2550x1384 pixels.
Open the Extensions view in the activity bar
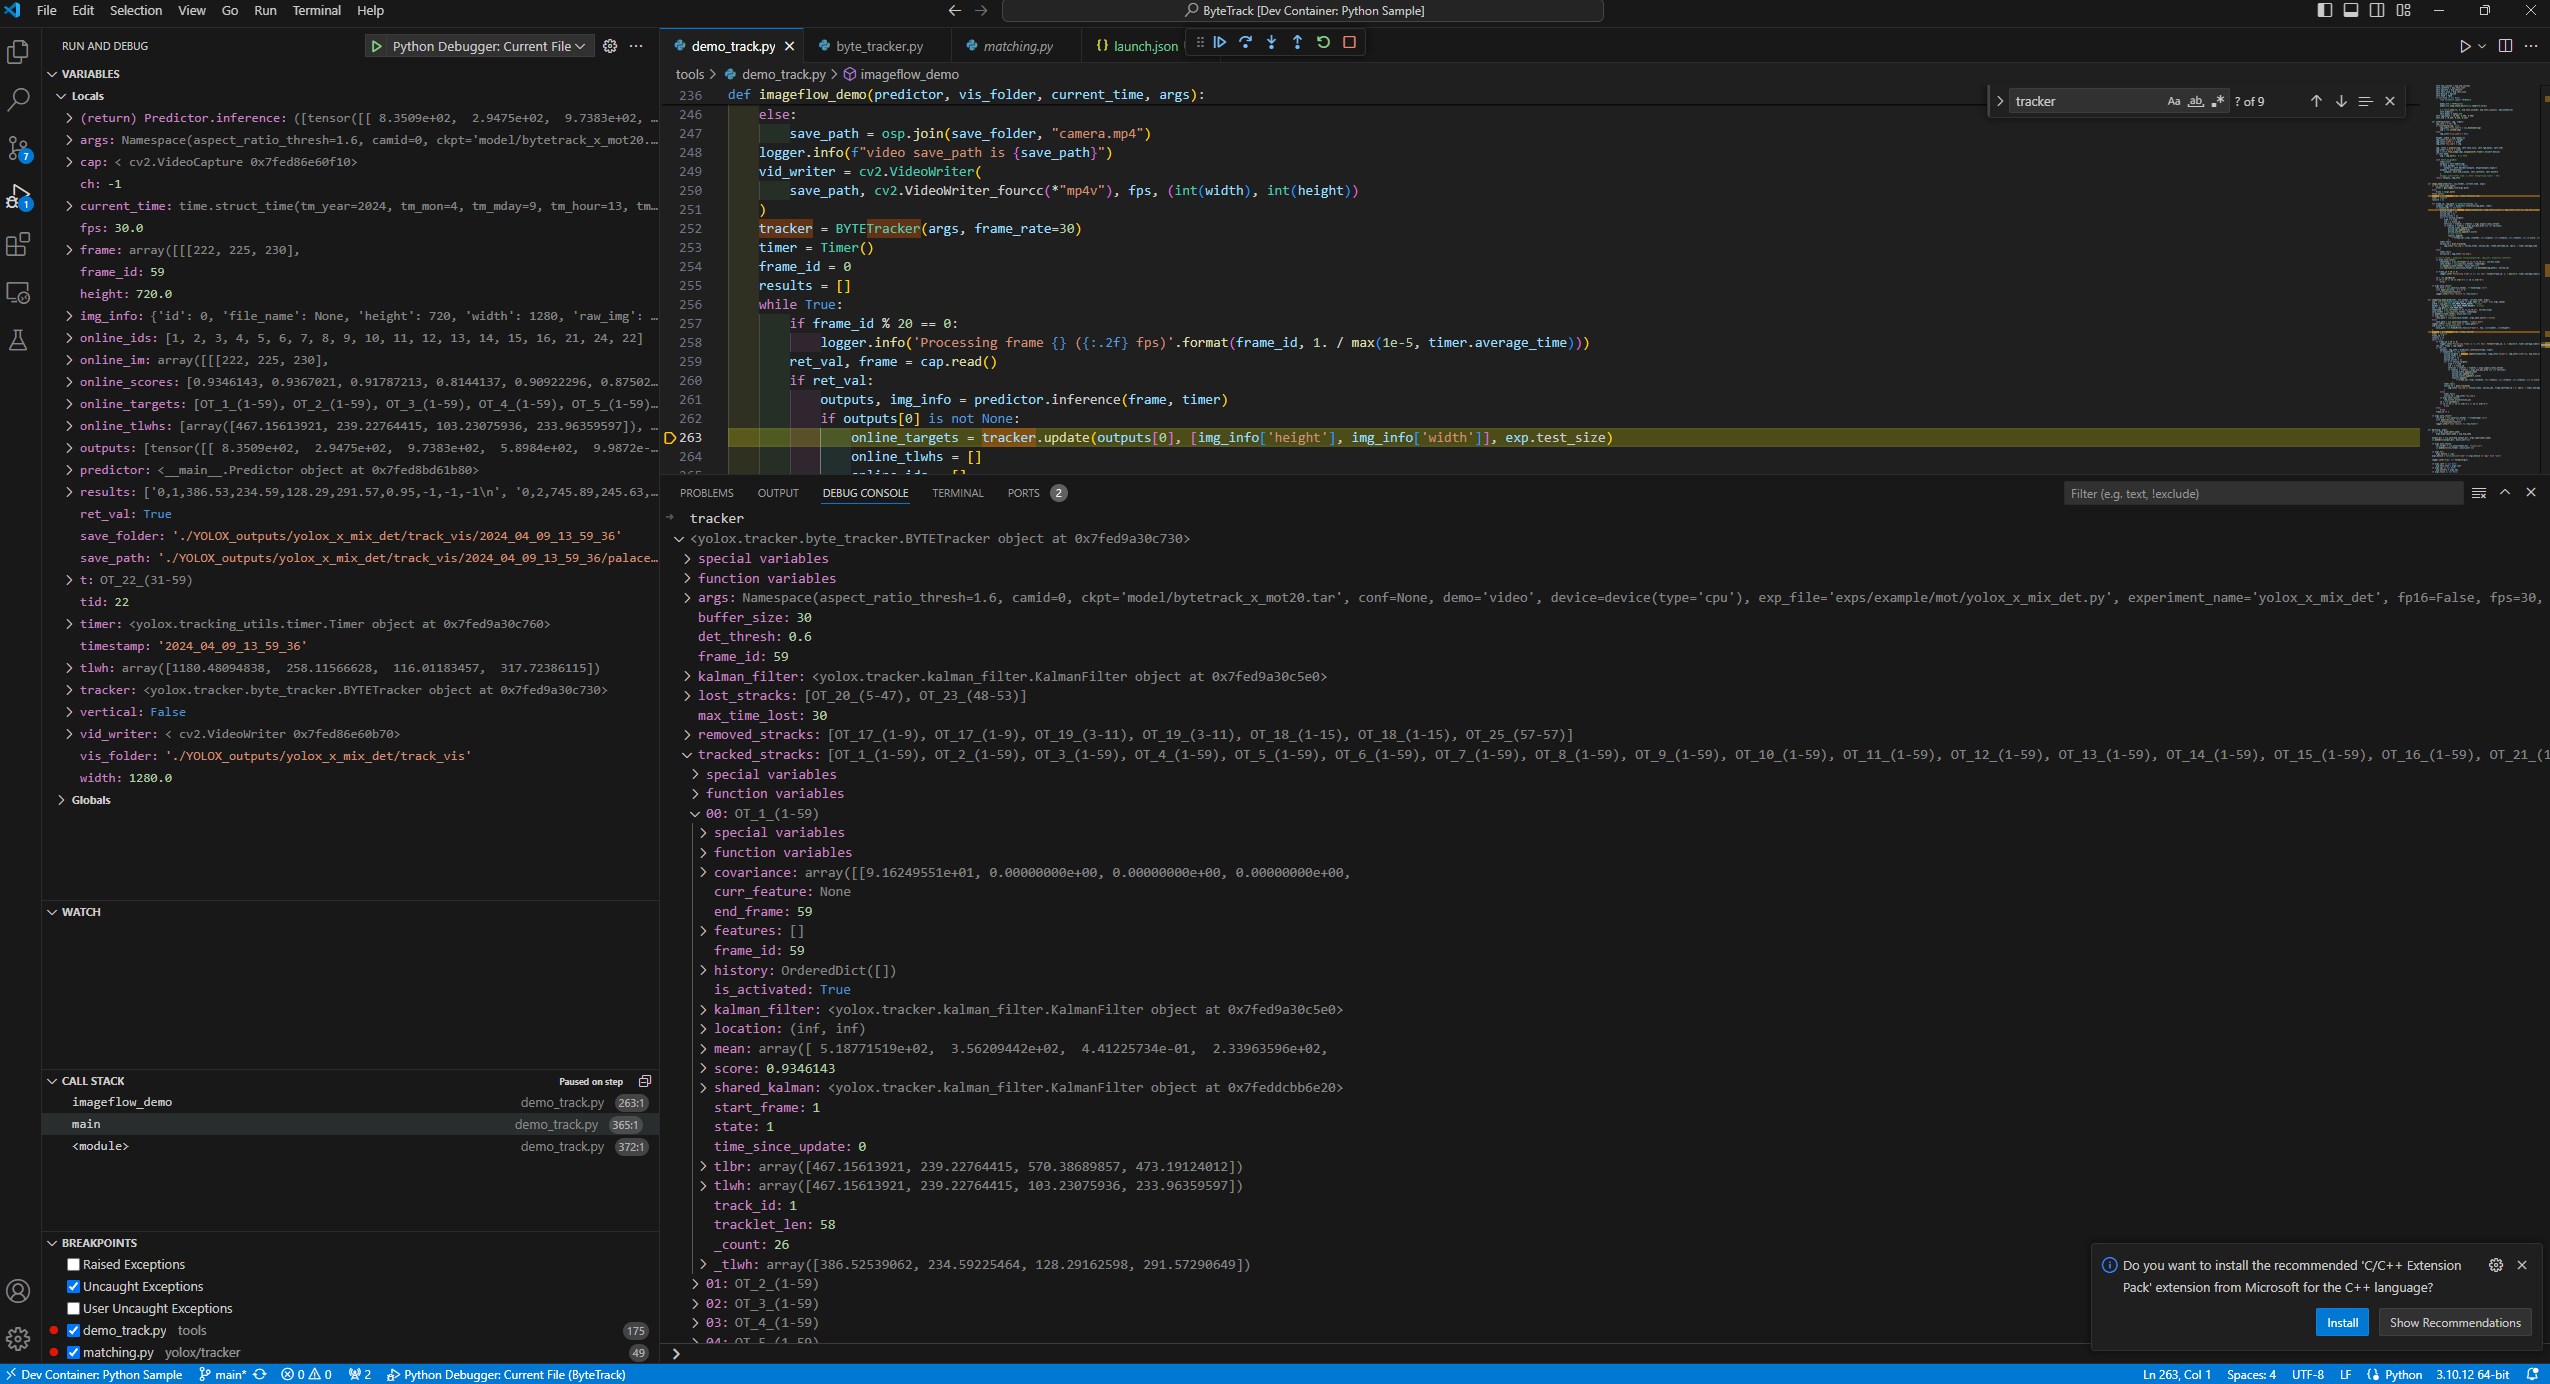tap(18, 245)
